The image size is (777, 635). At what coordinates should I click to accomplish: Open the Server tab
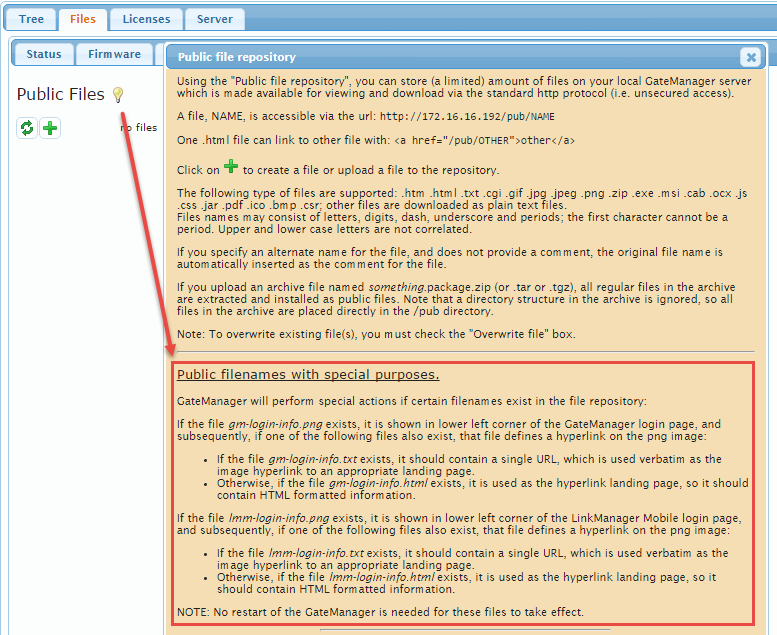point(215,19)
